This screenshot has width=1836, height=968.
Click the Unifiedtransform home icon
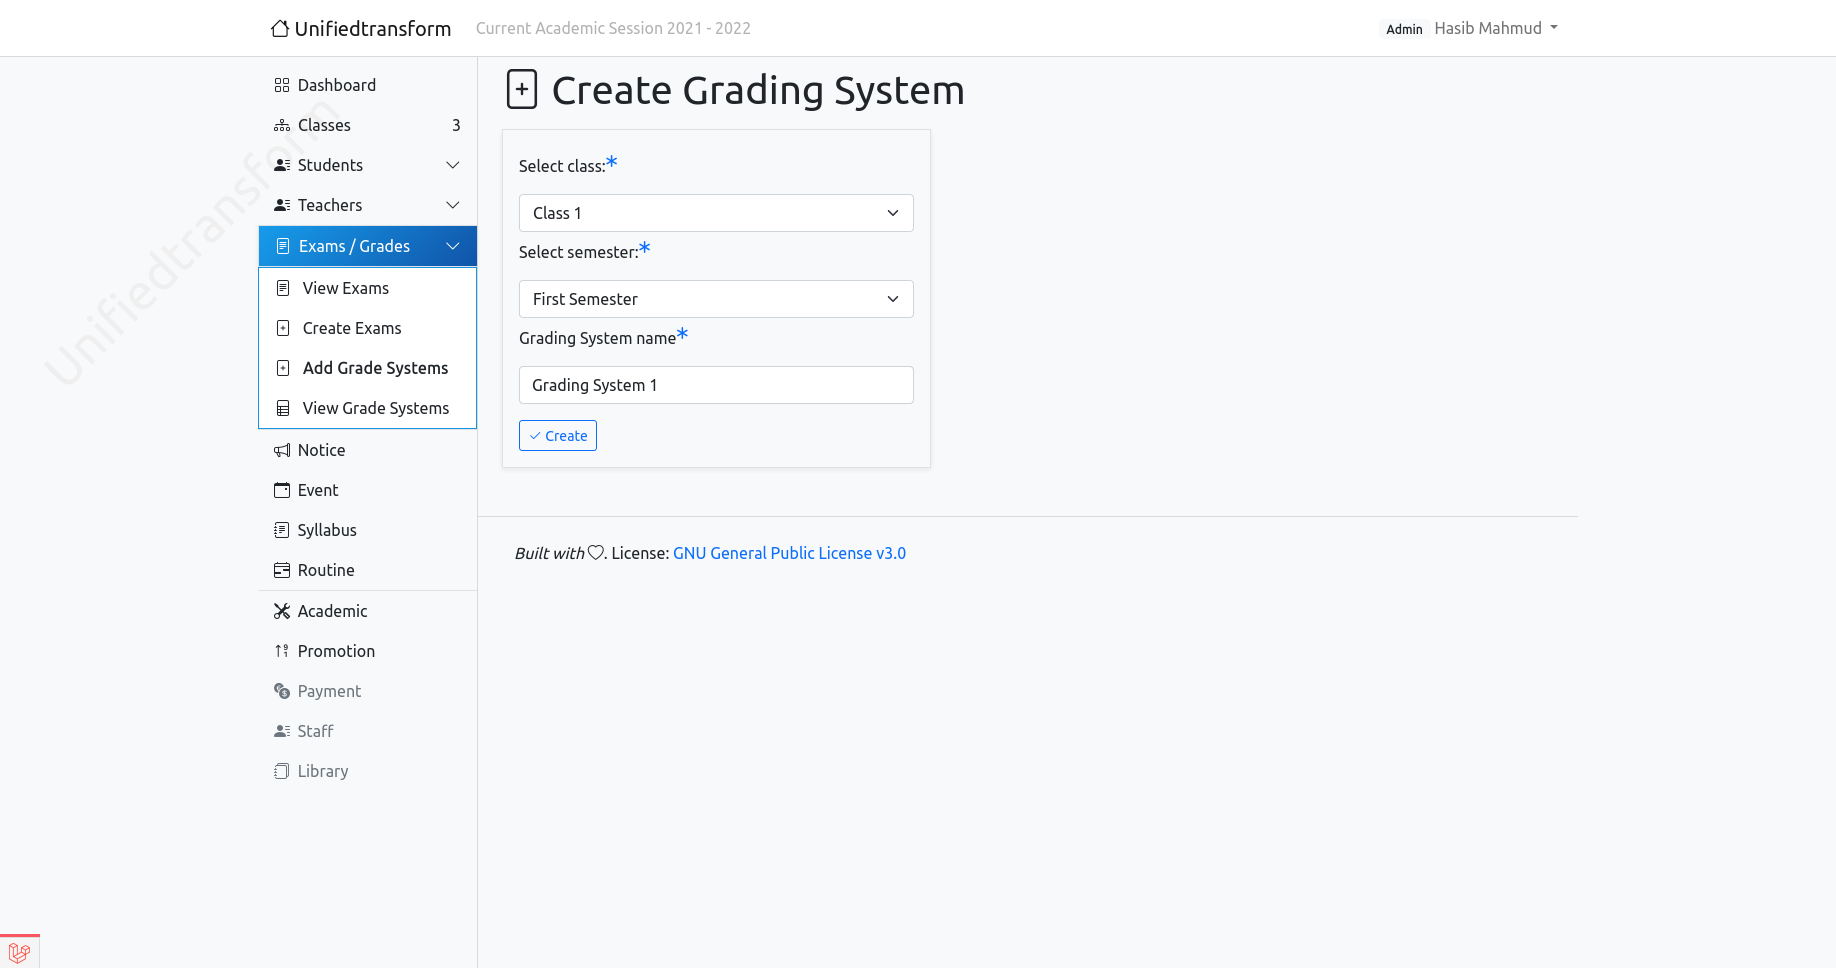[280, 28]
